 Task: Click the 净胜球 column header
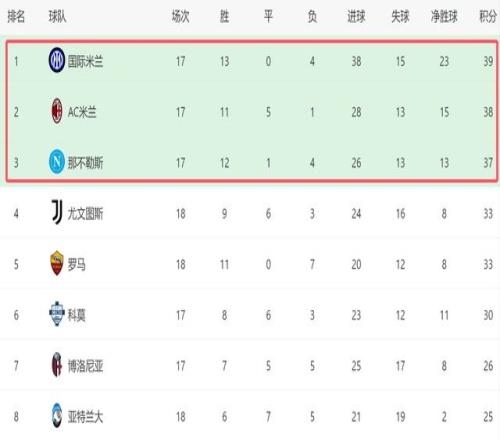pyautogui.click(x=444, y=16)
